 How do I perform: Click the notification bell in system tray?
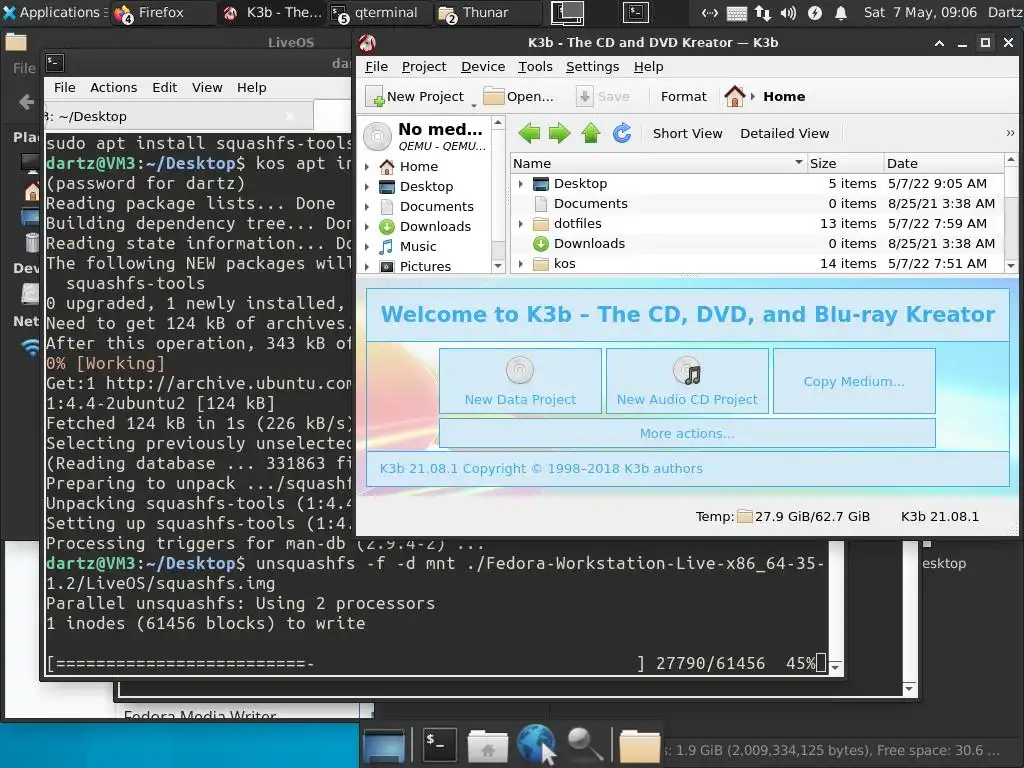[x=841, y=12]
